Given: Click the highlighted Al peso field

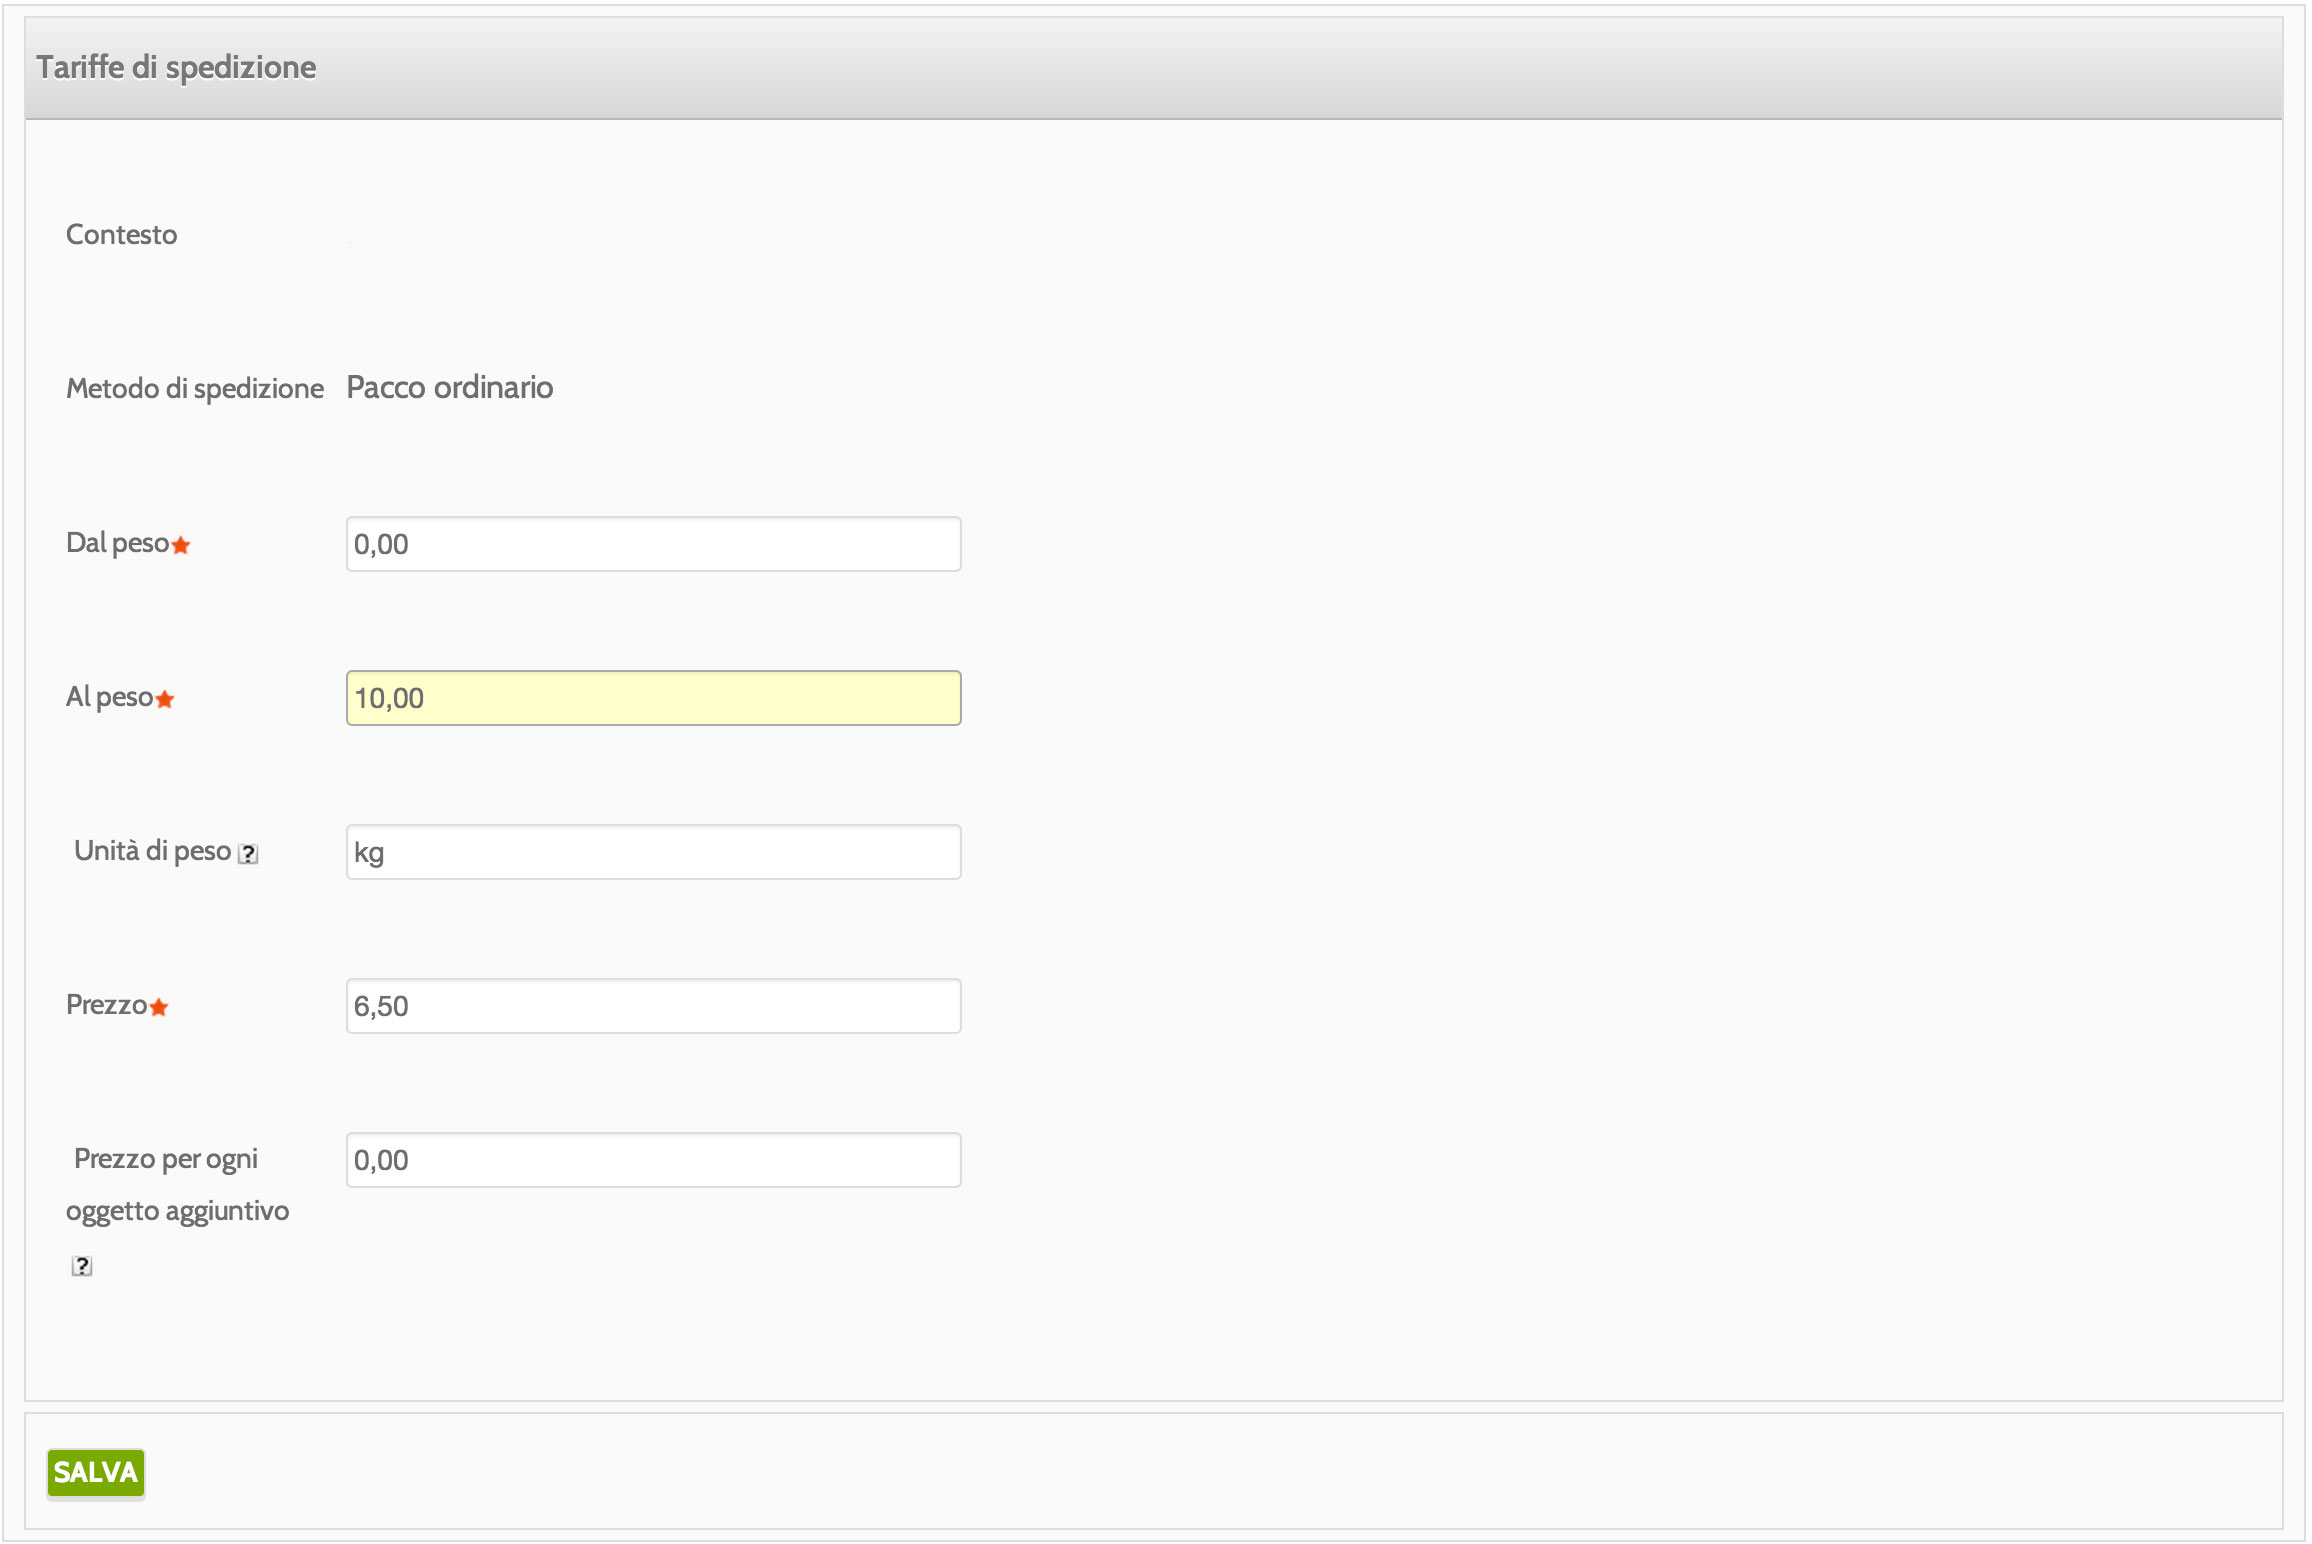Looking at the screenshot, I should pos(652,698).
